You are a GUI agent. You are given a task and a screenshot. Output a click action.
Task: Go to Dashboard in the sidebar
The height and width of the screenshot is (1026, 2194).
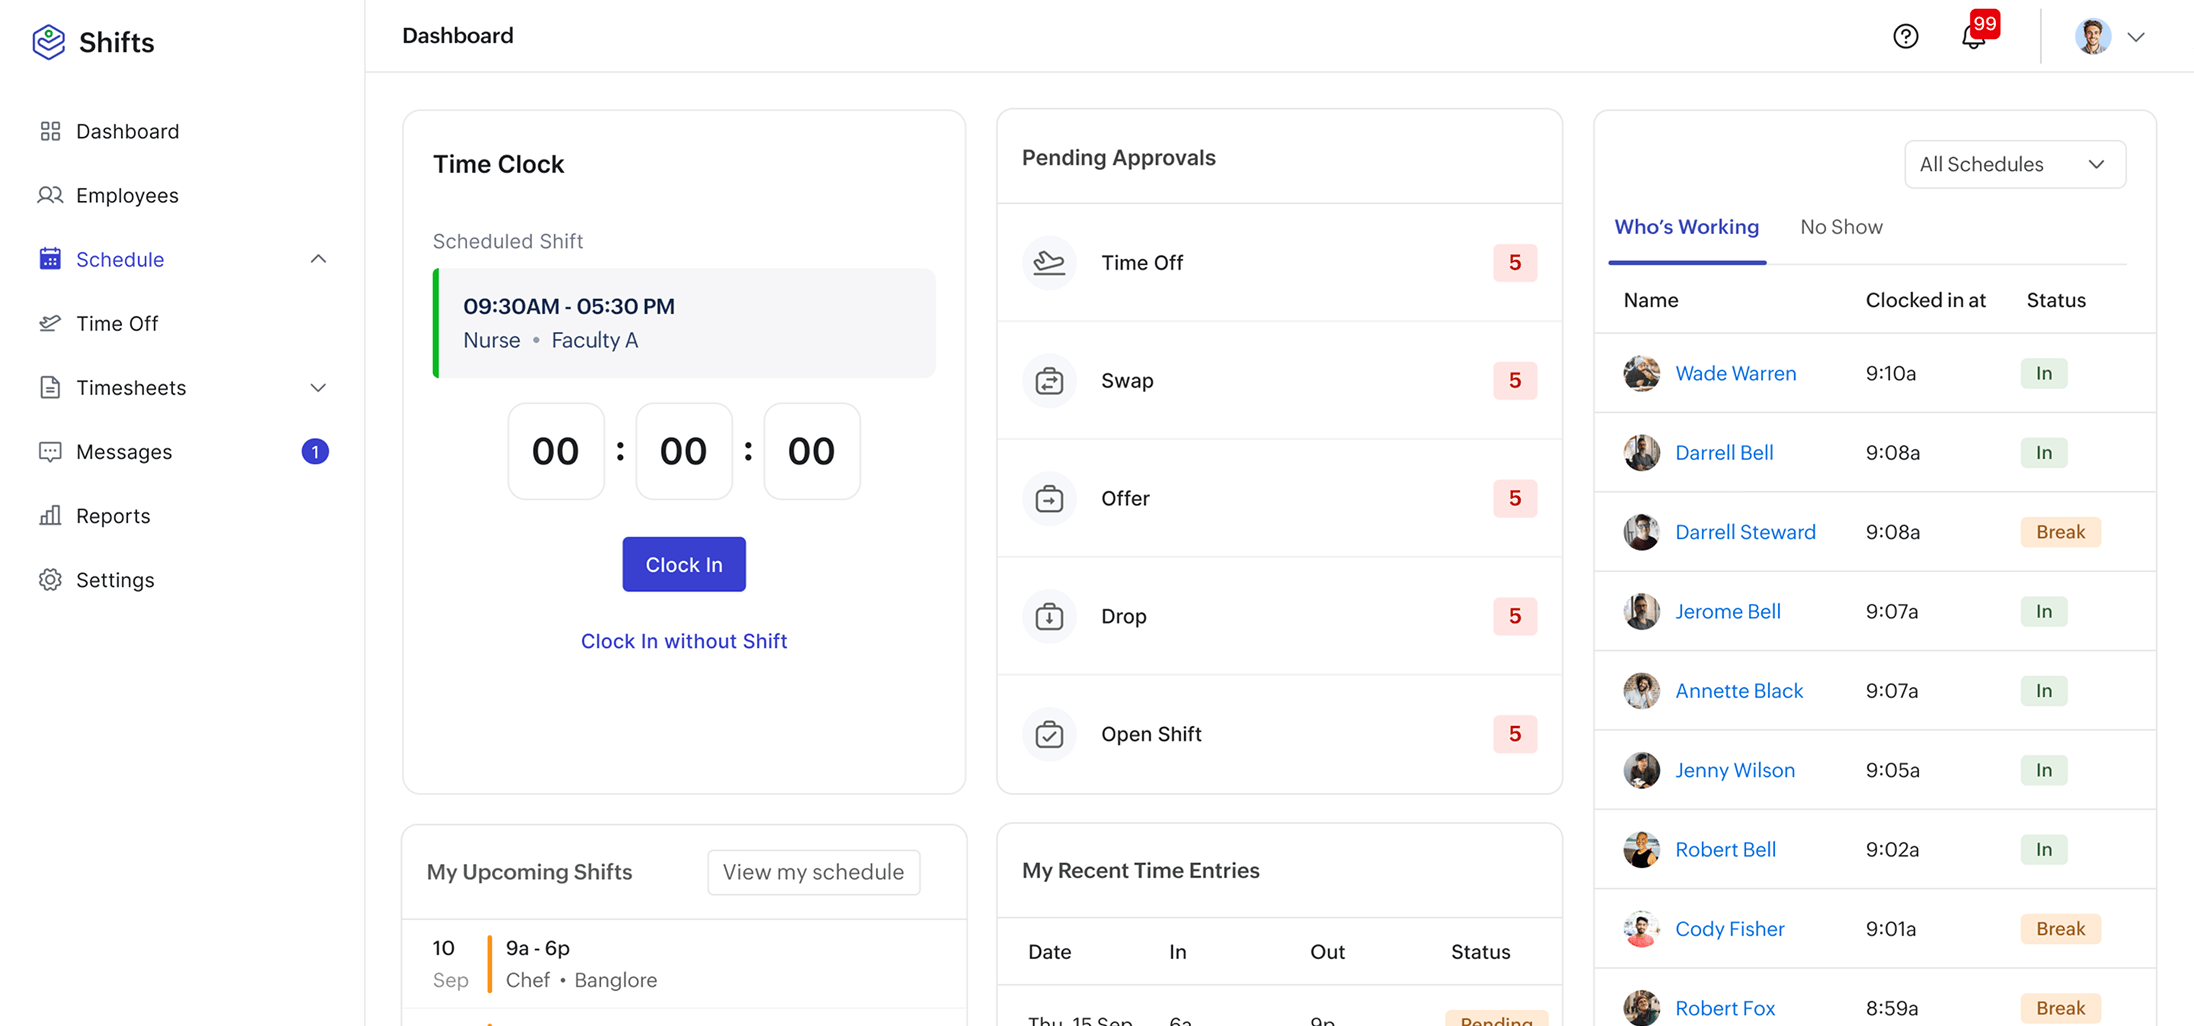pyautogui.click(x=127, y=131)
